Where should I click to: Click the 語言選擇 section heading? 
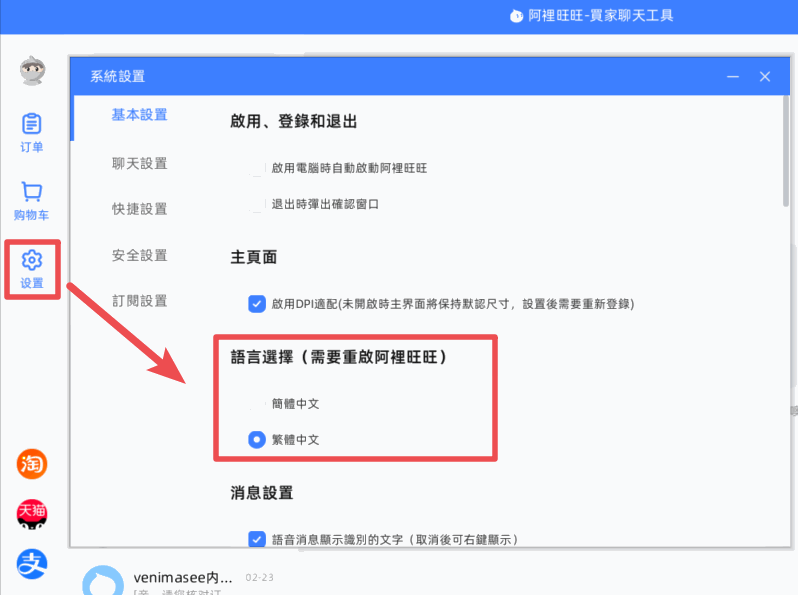point(339,357)
